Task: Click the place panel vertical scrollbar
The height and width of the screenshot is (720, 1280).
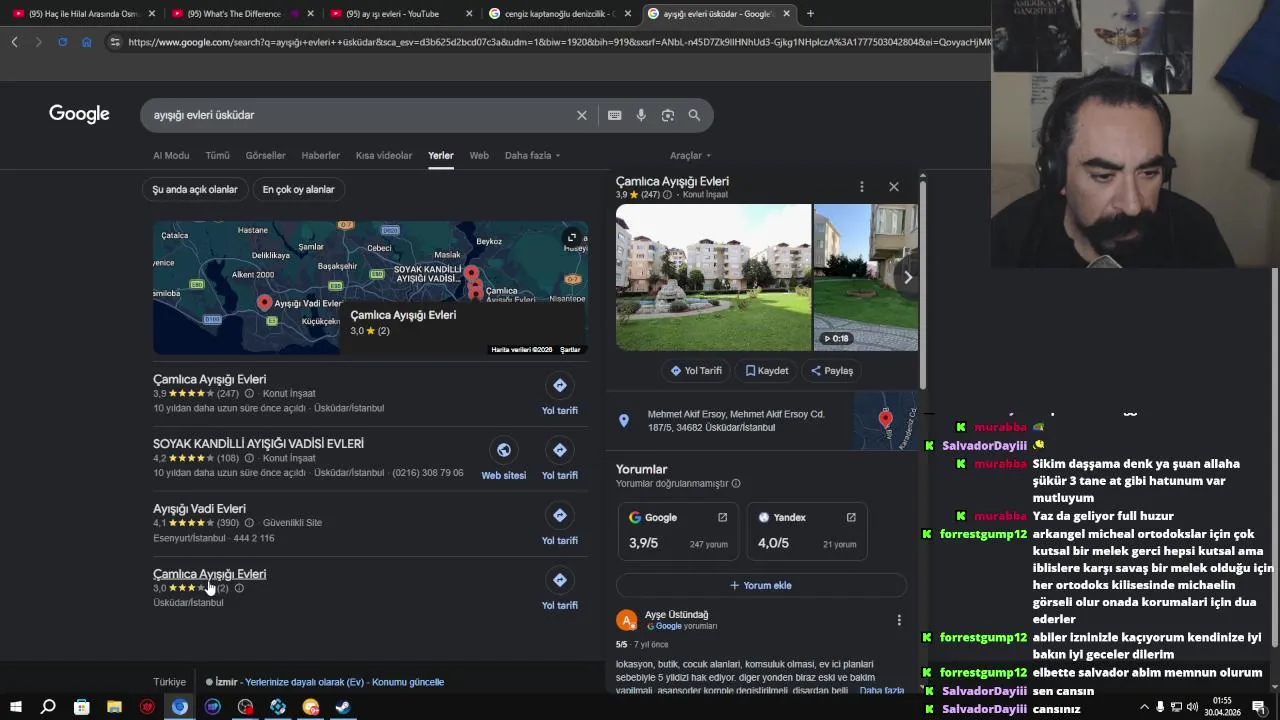Action: 922,285
